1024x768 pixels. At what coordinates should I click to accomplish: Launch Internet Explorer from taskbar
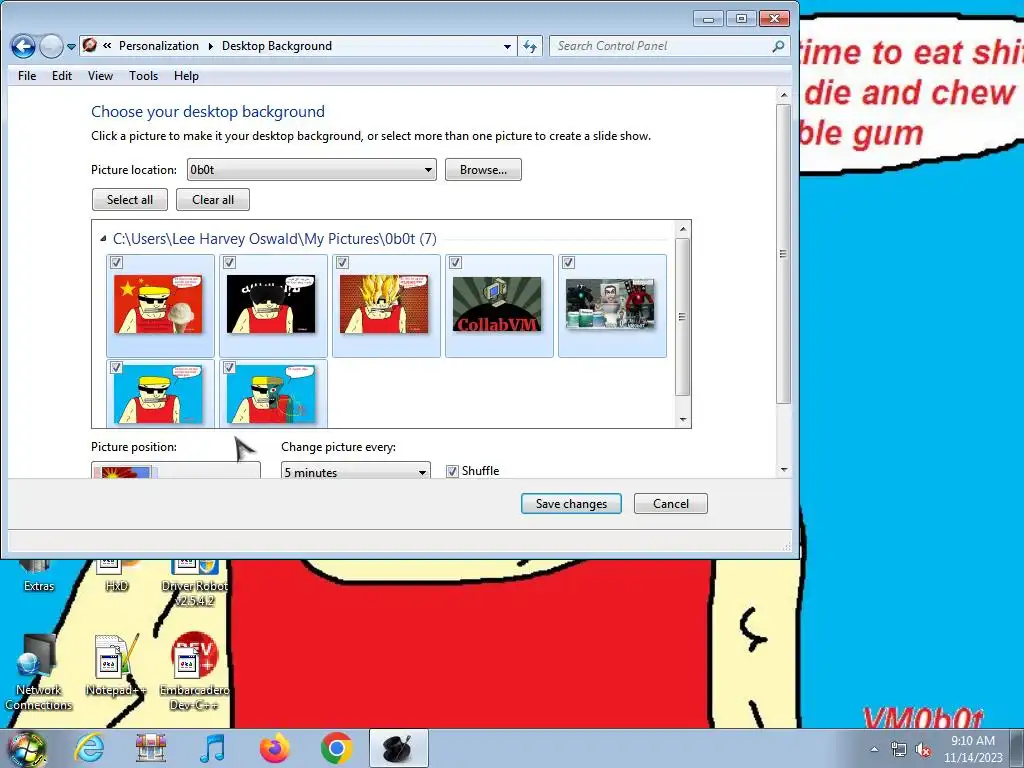click(x=89, y=748)
